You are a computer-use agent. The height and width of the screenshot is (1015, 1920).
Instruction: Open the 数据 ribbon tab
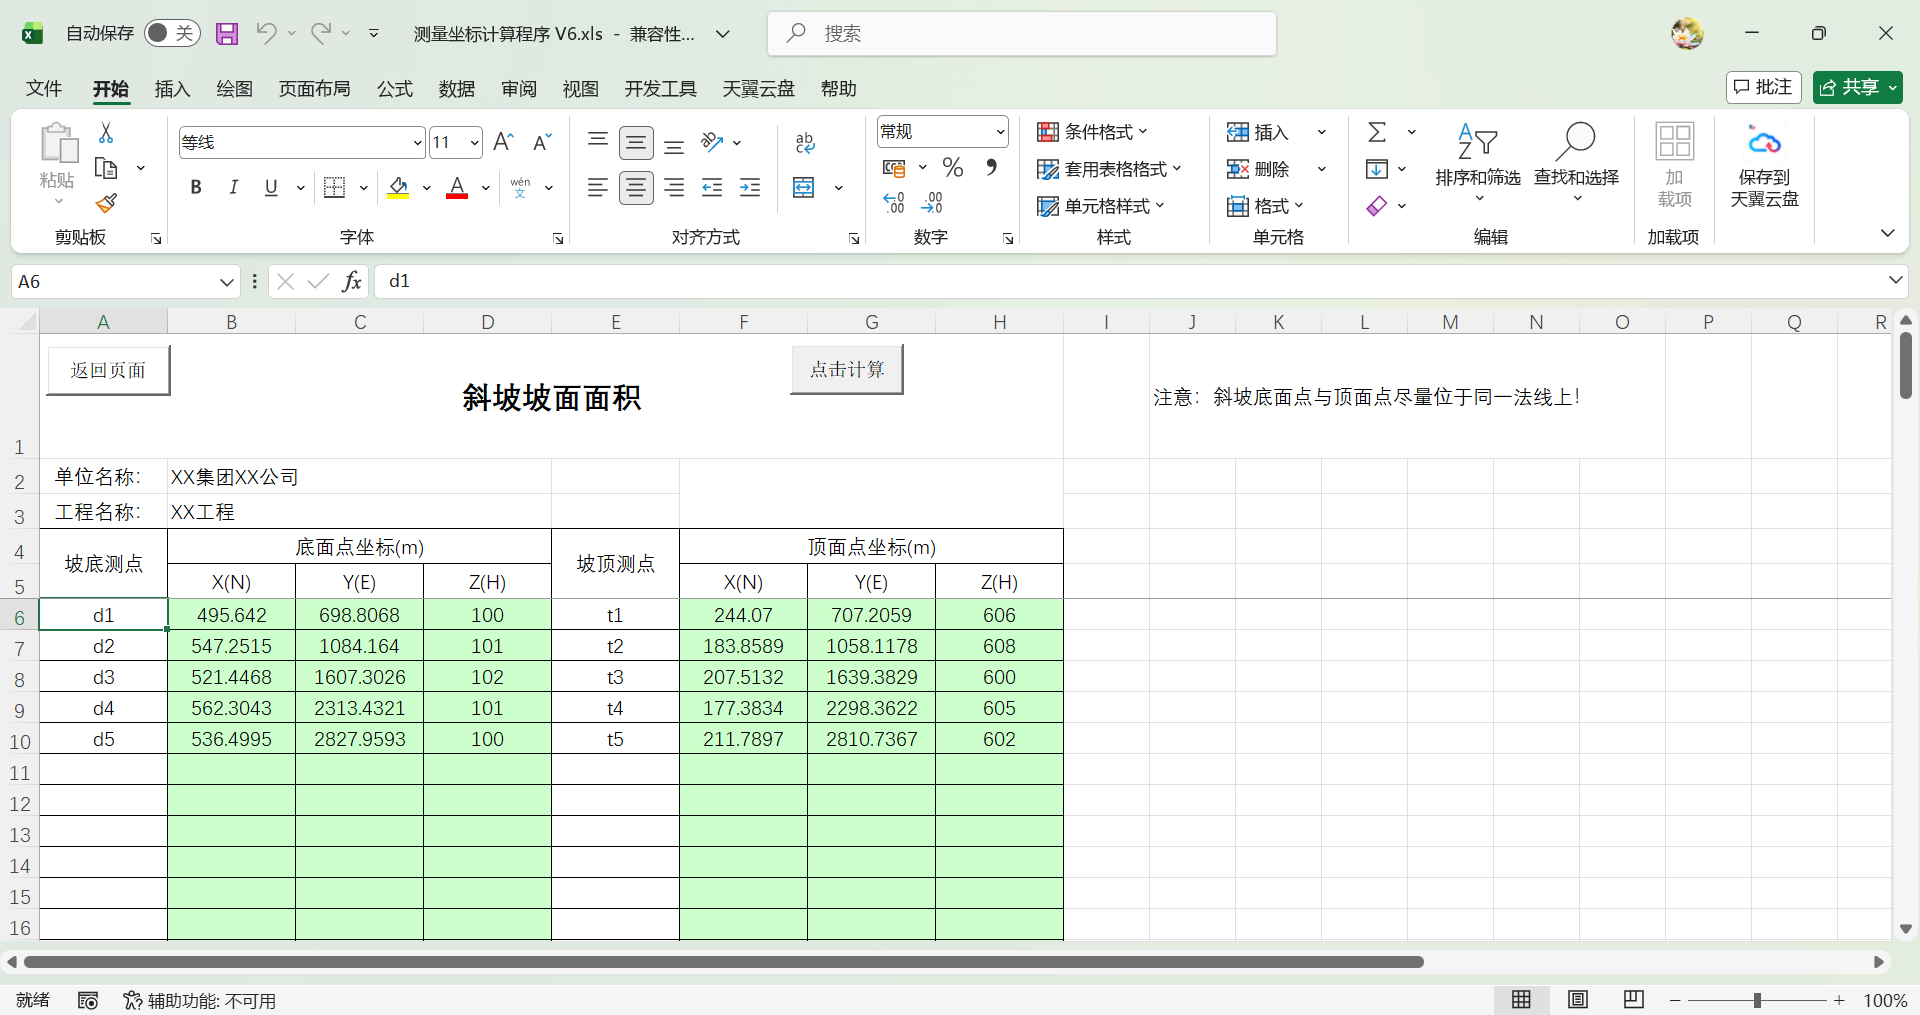456,89
